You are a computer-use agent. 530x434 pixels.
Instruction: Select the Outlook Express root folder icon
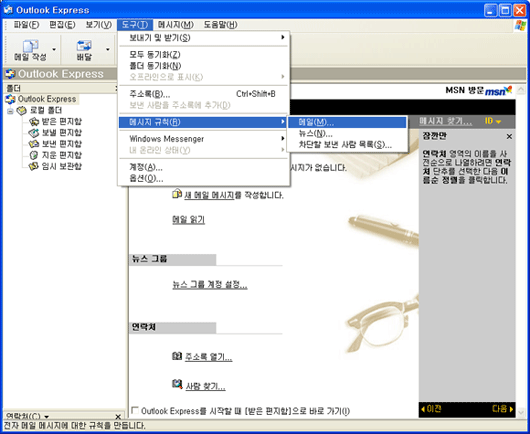pos(10,99)
